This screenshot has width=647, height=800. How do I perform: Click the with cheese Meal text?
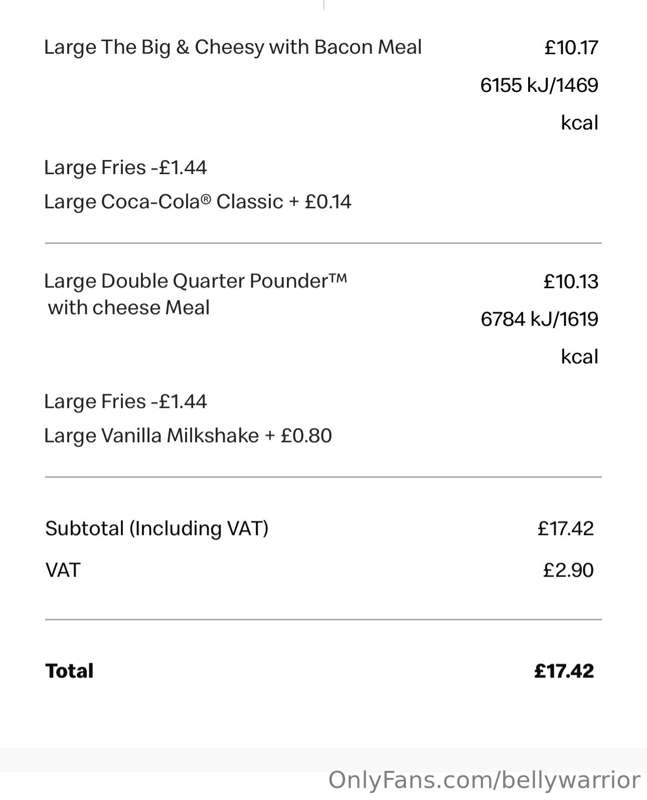pos(129,308)
